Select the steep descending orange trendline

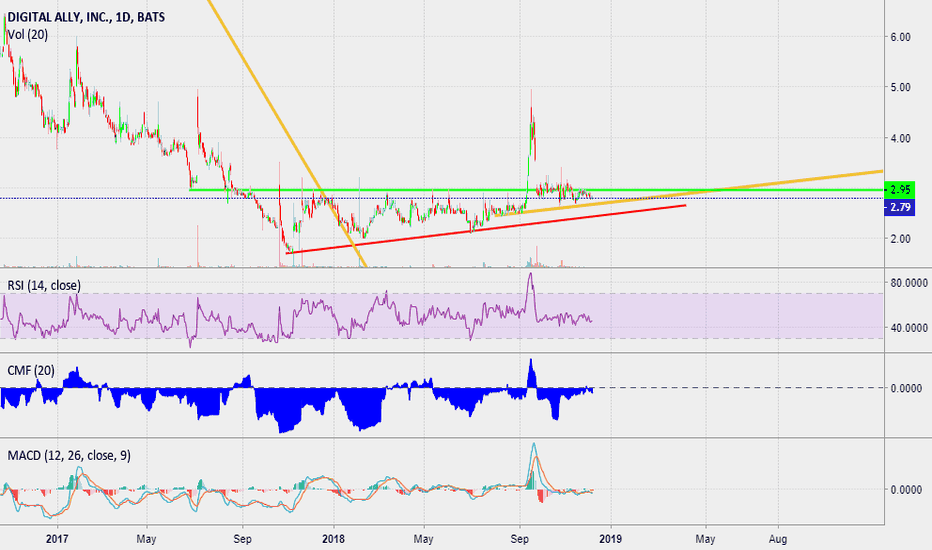287,133
